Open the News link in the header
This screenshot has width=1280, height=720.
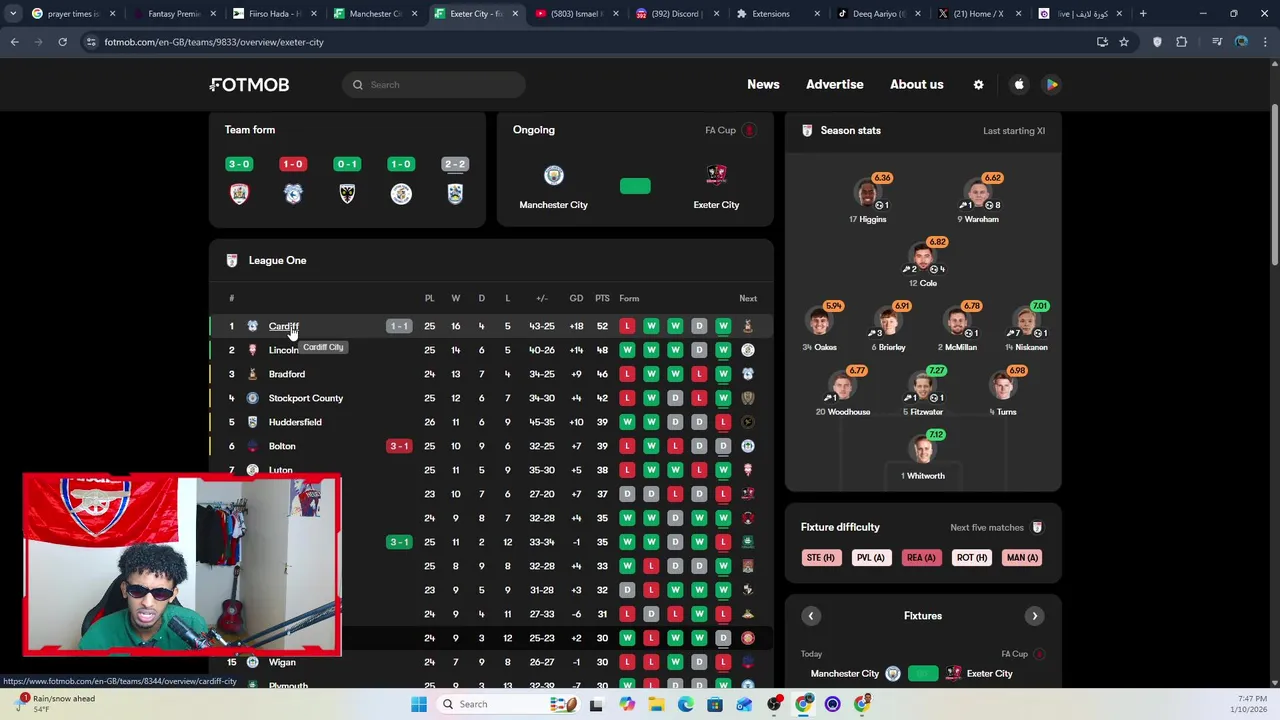click(x=763, y=85)
